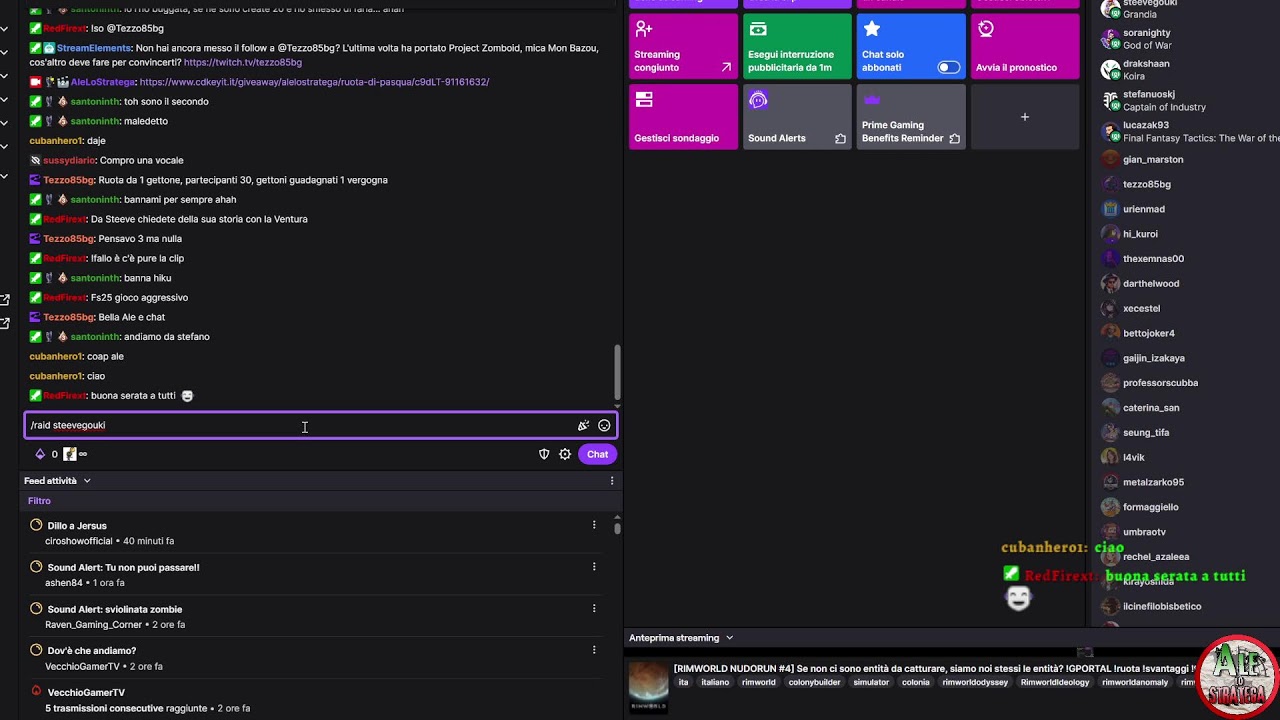Open options for sviolinata zombie entry
This screenshot has width=1280, height=720.
[x=594, y=608]
